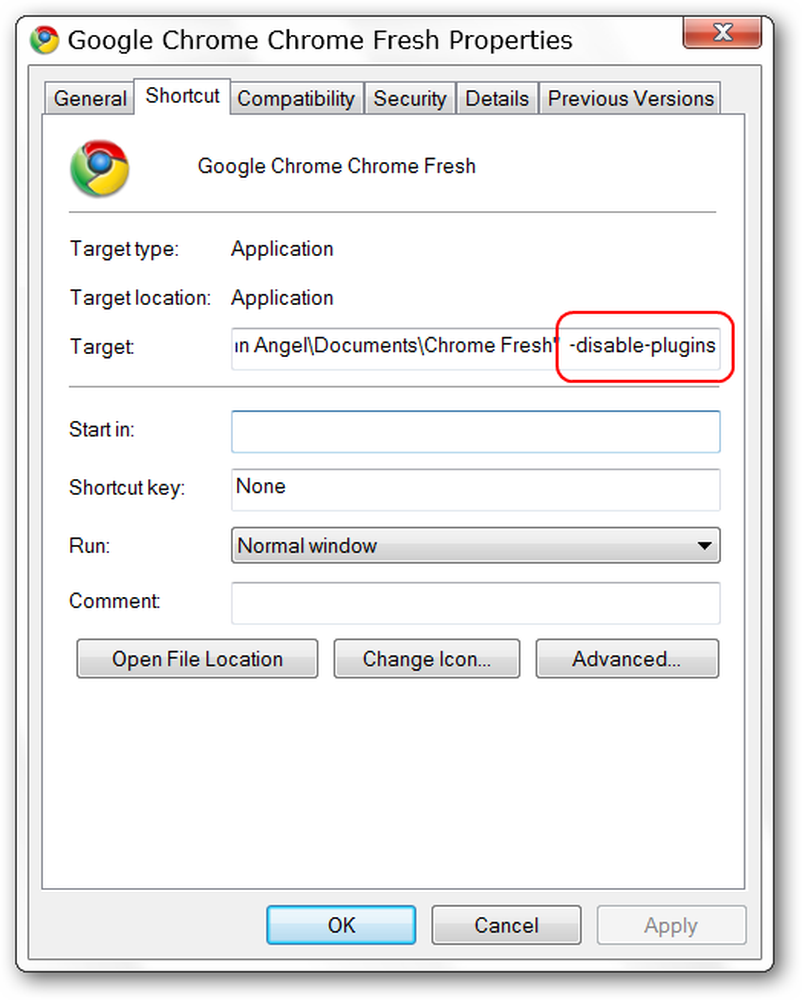
Task: Open the Details tab
Action: click(497, 99)
